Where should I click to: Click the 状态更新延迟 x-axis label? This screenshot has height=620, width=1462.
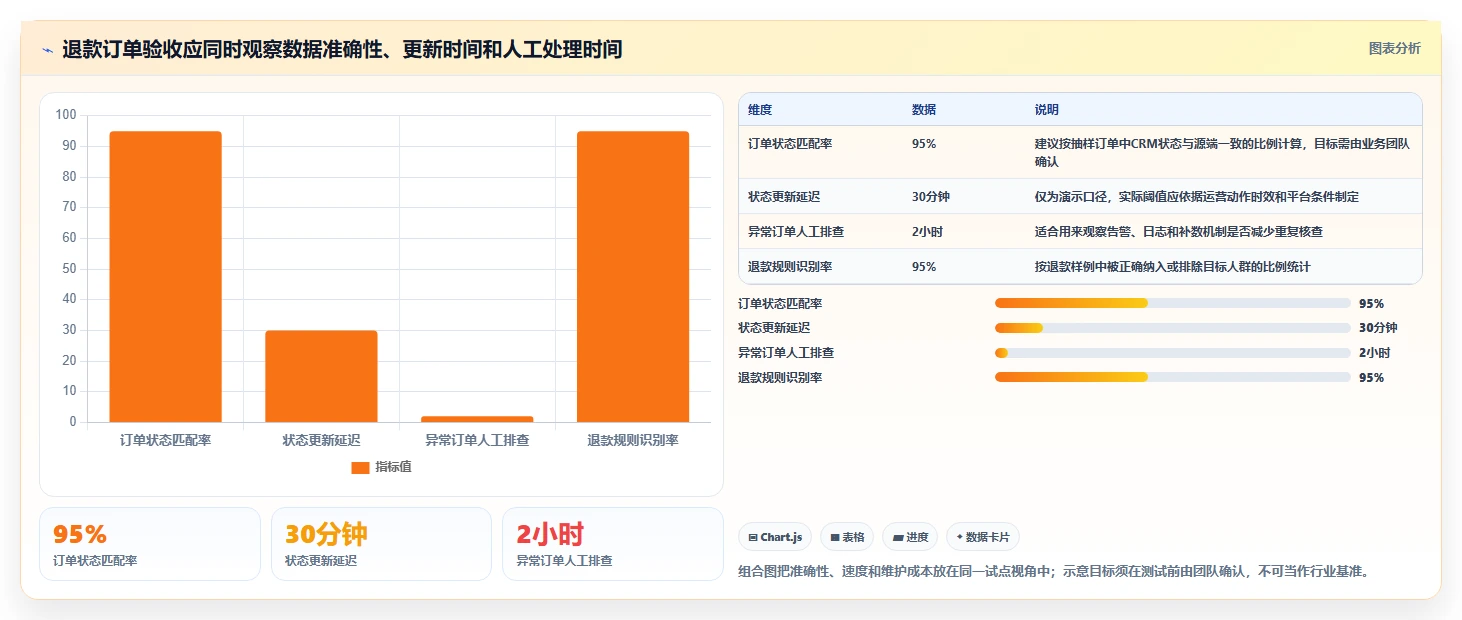coord(321,440)
